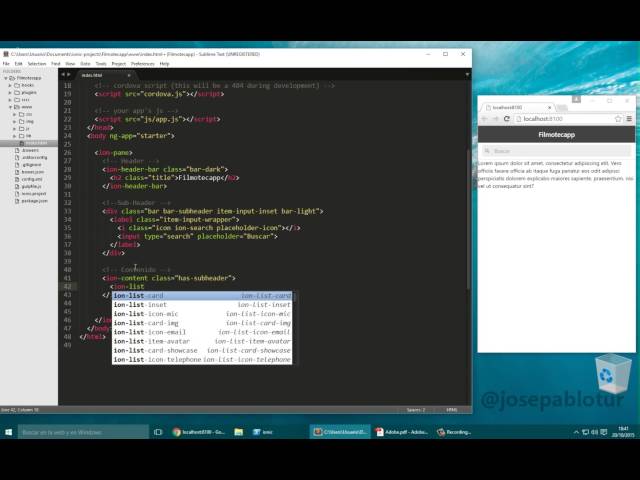The height and width of the screenshot is (480, 640).
Task: Open the tab list dropdown arrow in the editor
Action: point(467,75)
